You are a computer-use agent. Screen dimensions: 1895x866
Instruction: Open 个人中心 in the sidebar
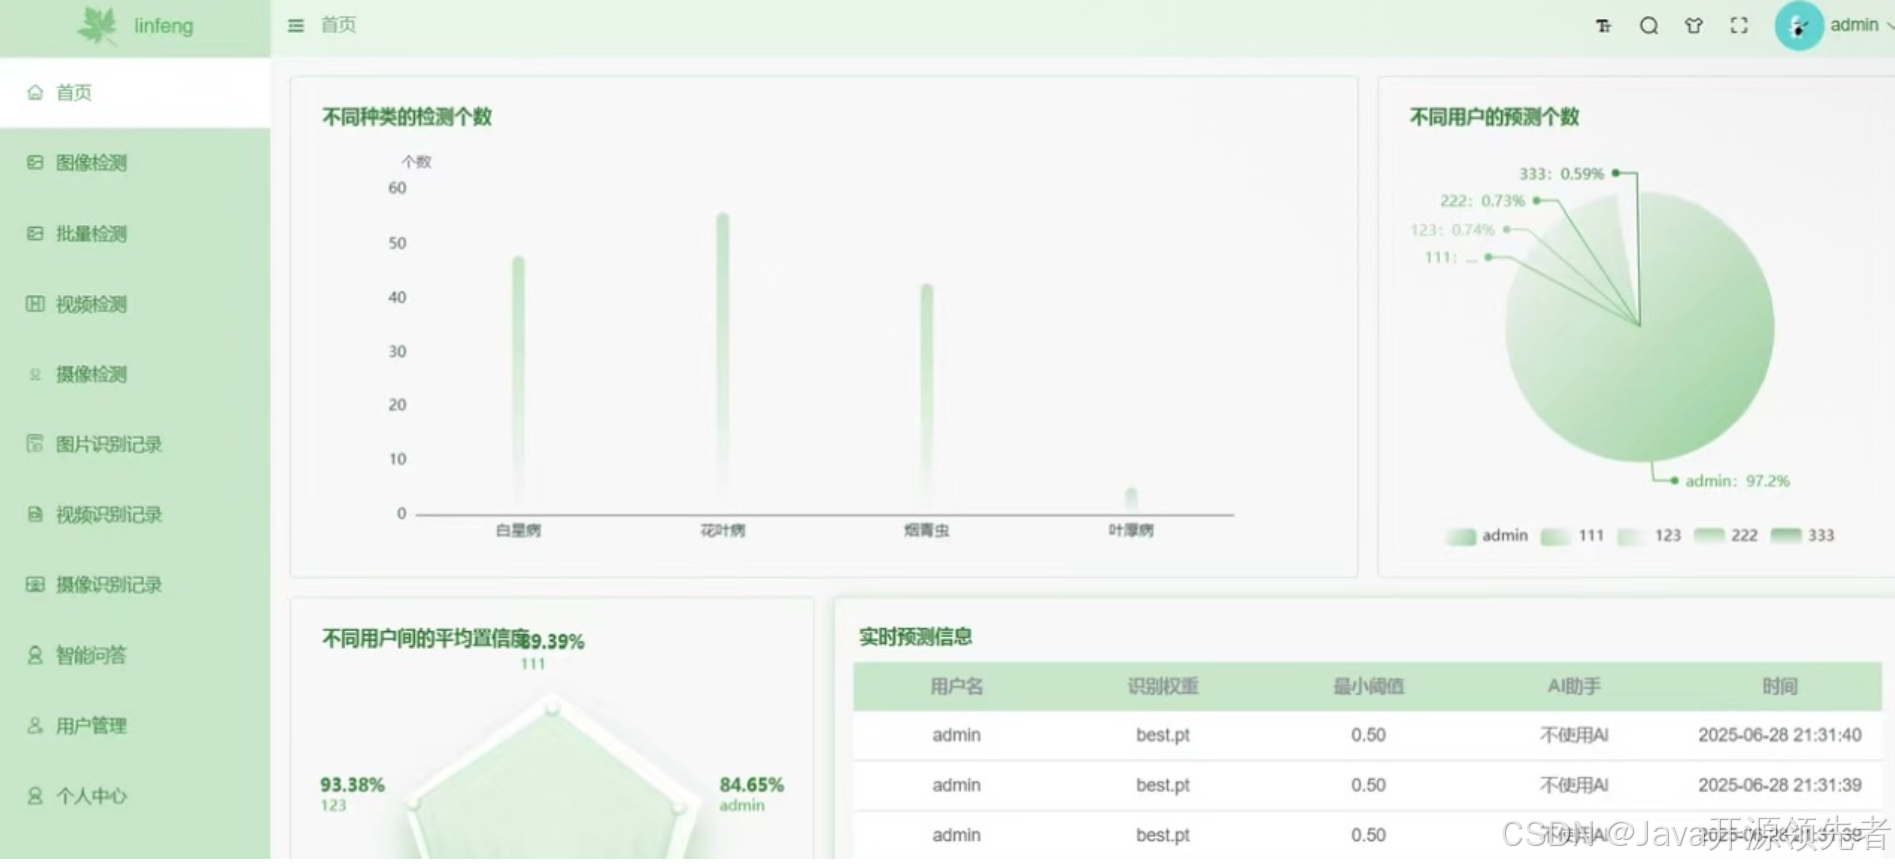tap(135, 796)
